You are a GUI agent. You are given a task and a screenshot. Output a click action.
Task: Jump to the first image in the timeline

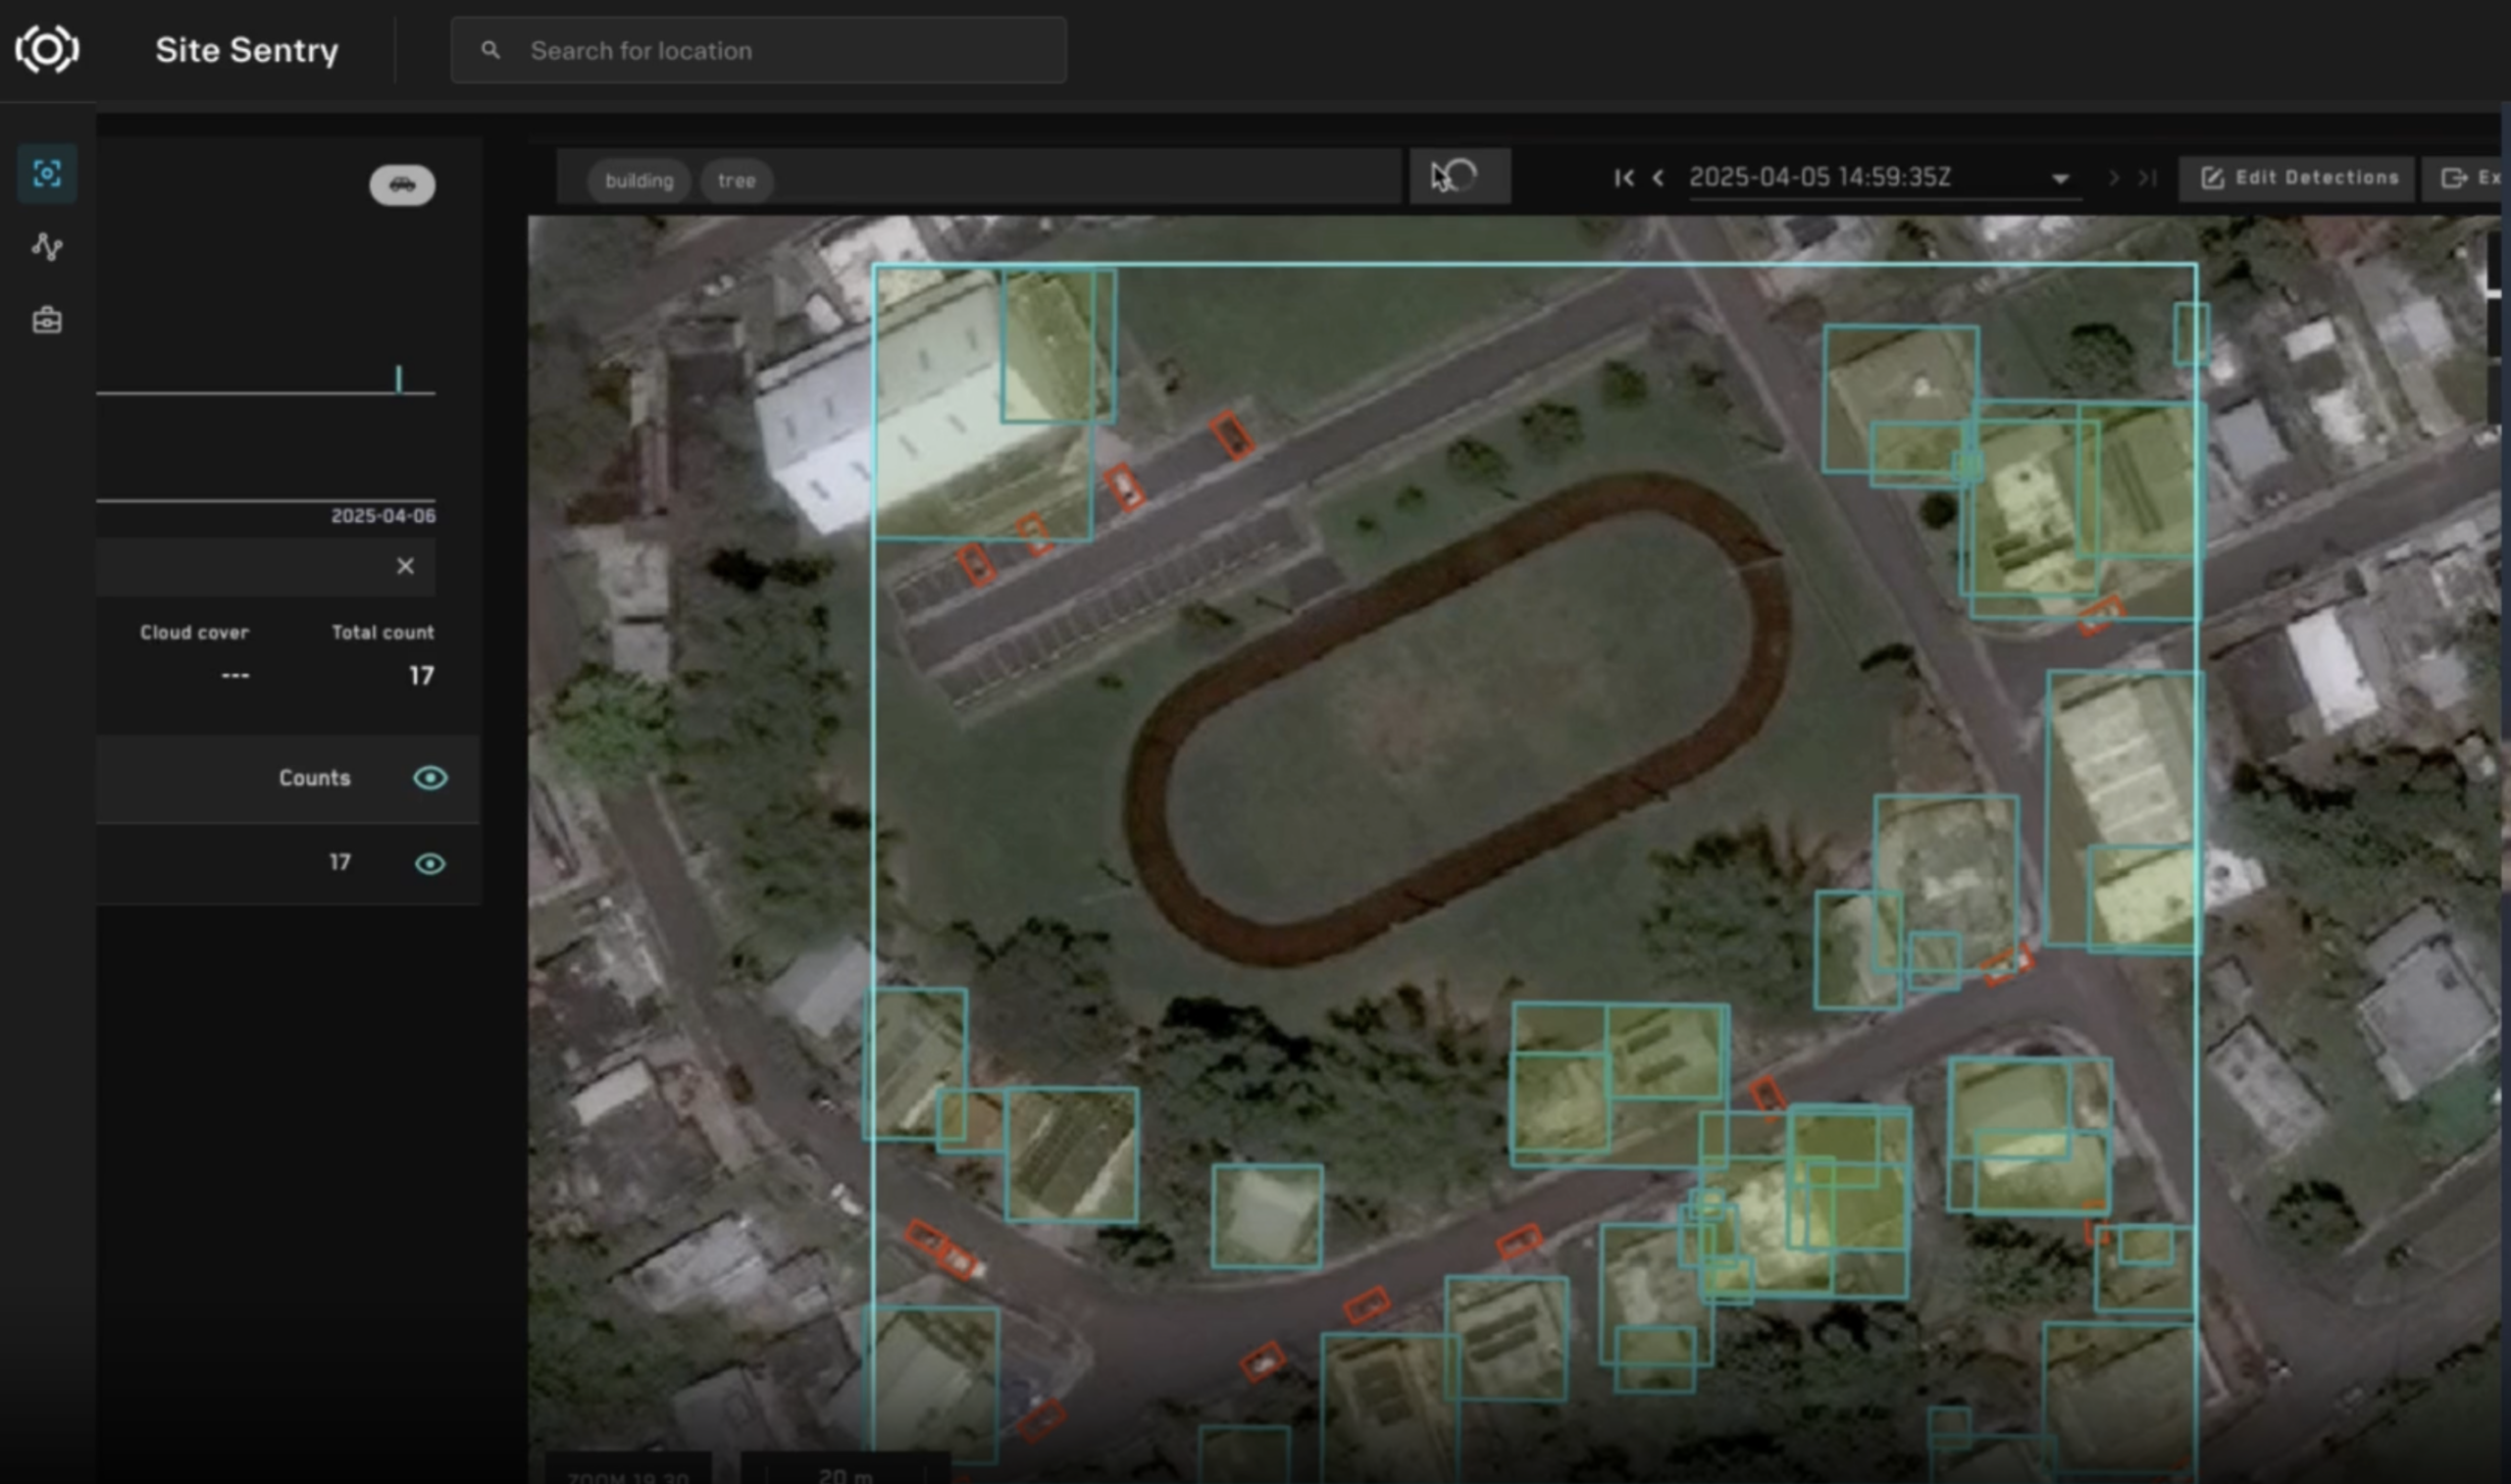pos(1624,178)
